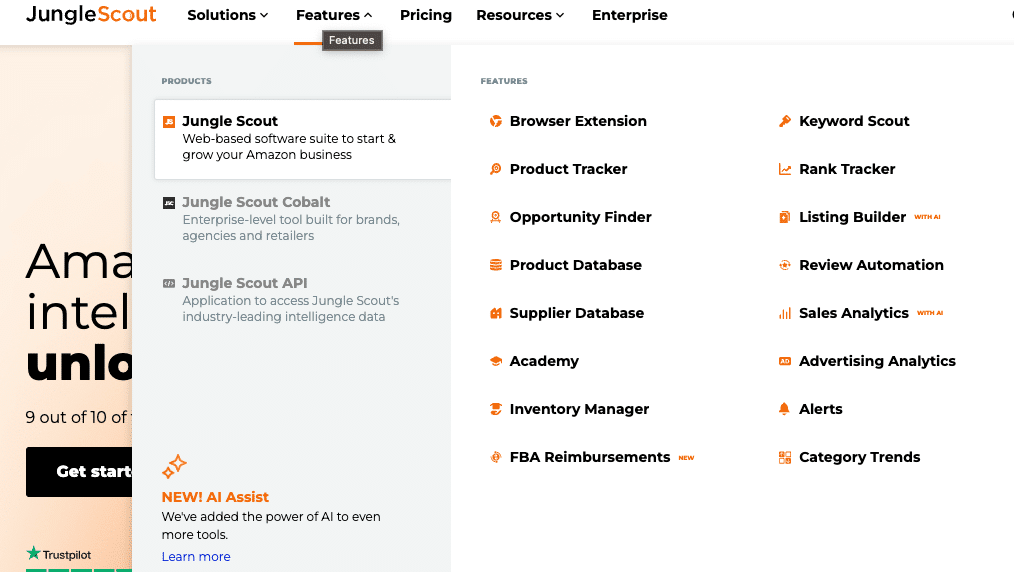Open the Supplier Database feature
This screenshot has width=1014, height=572.
[576, 313]
